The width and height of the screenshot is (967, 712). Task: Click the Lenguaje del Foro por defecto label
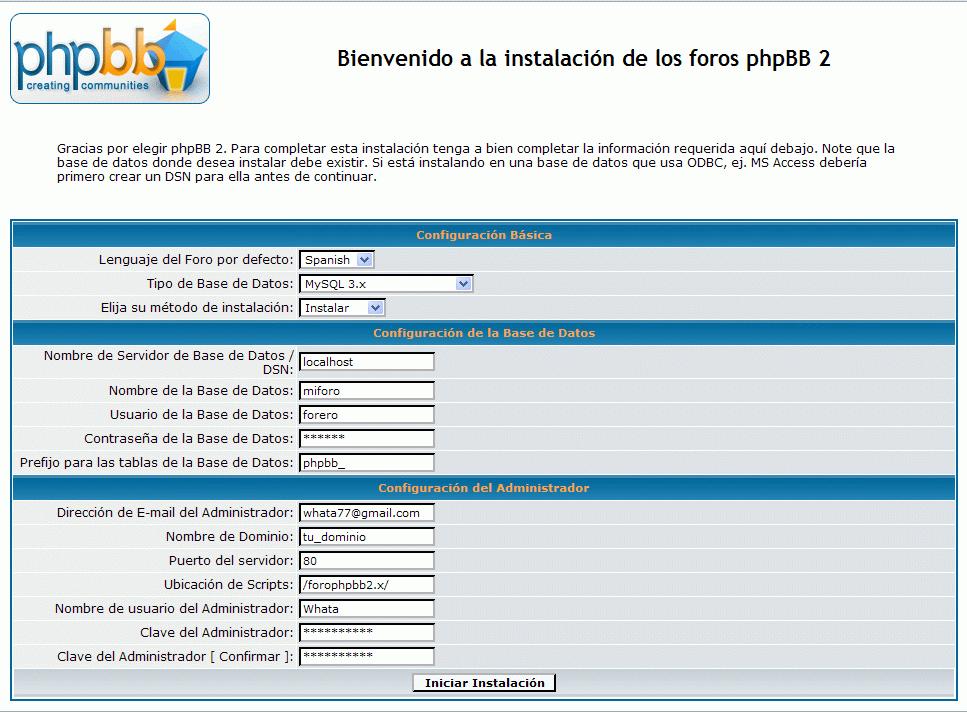pos(196,260)
